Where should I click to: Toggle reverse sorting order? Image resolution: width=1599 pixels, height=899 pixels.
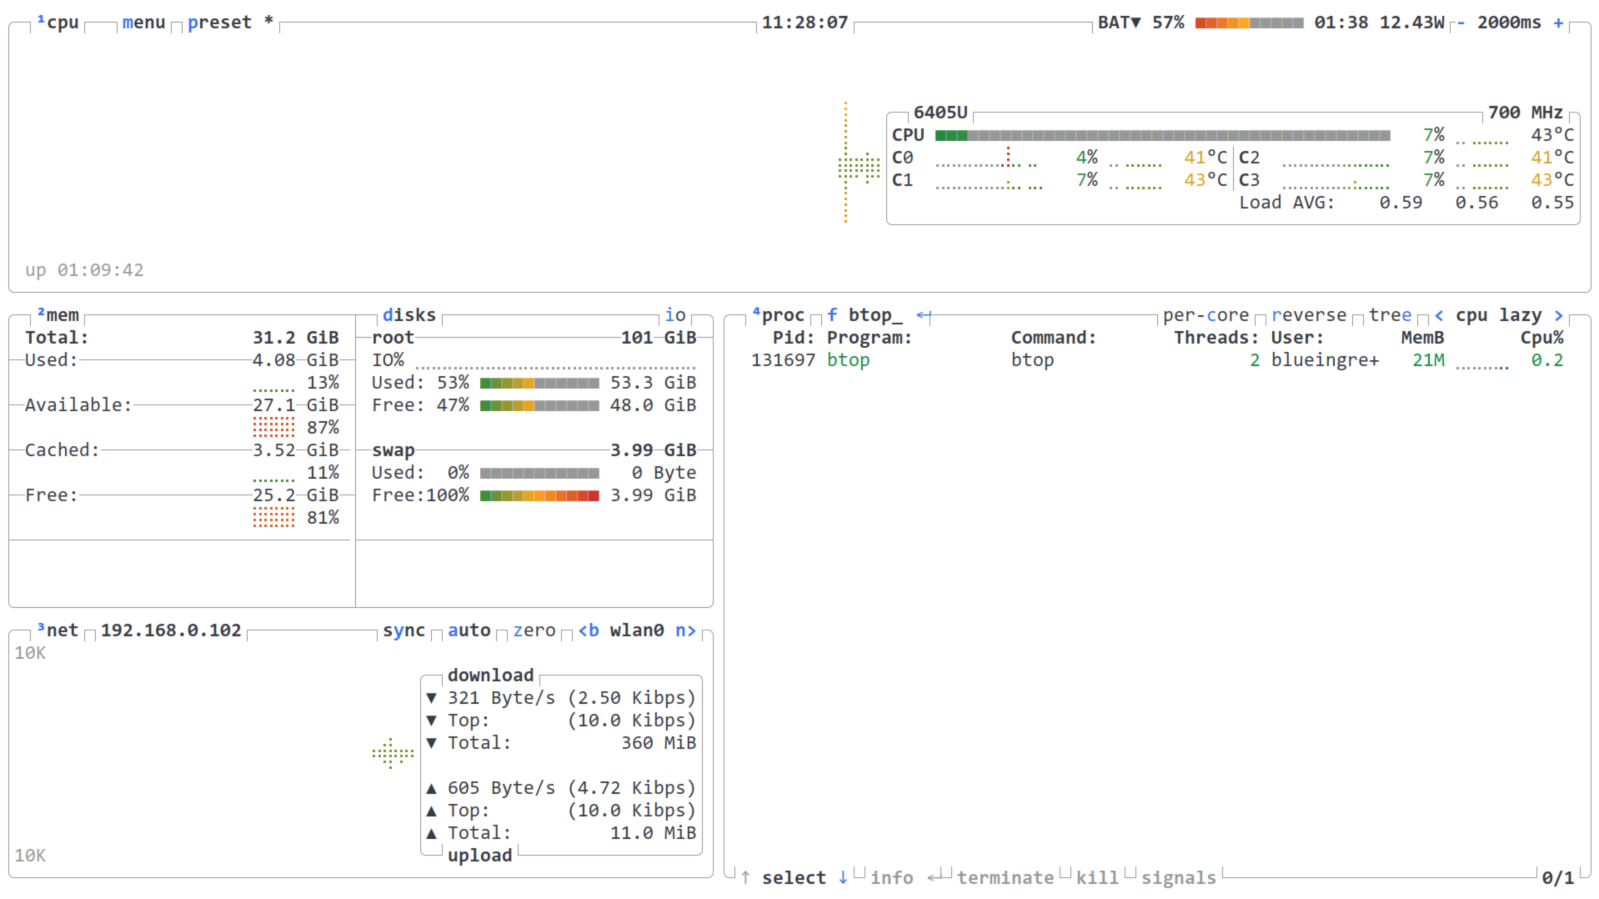[x=1308, y=315]
